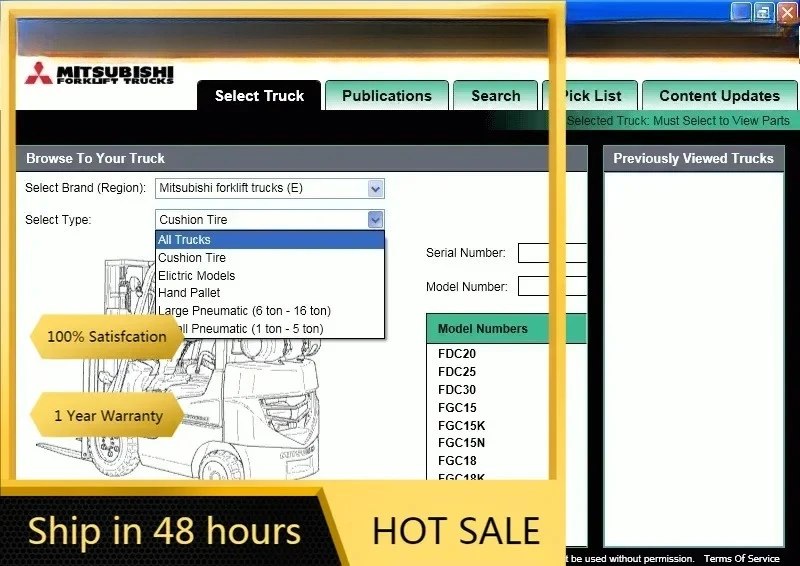Collapse the Select Type dropdown arrow
This screenshot has height=566, width=800.
[x=376, y=219]
